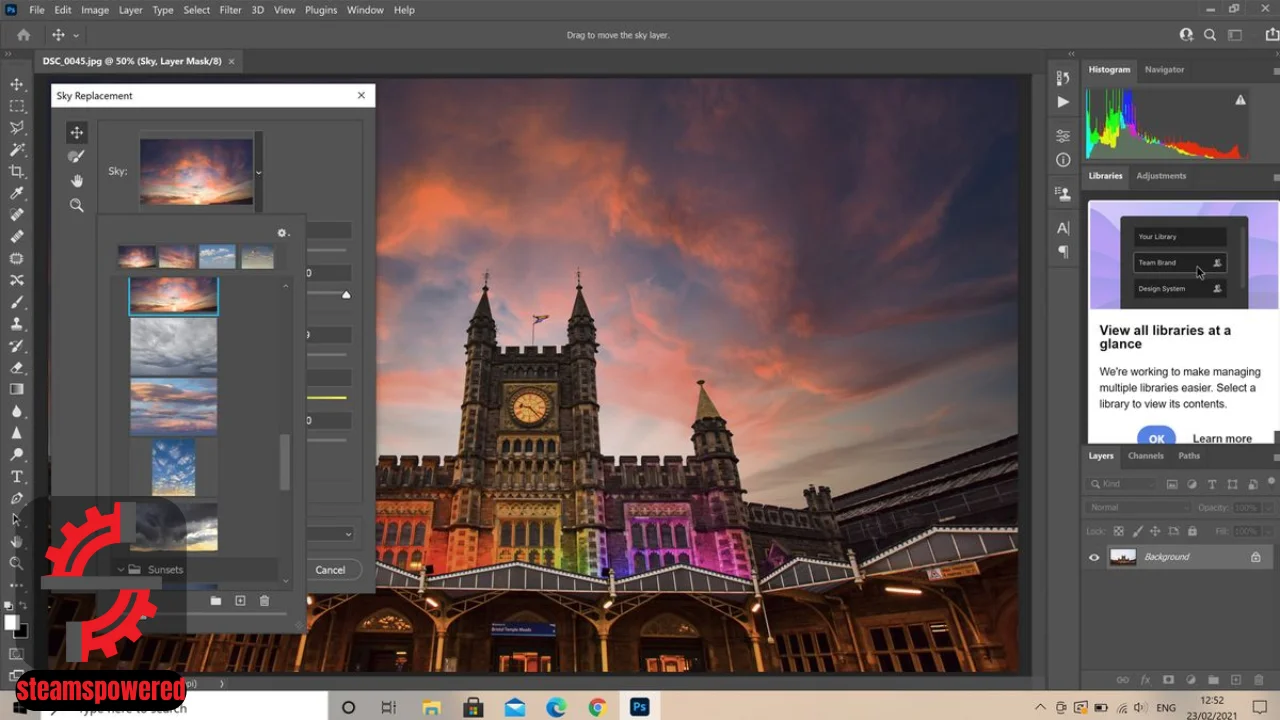Click the histogram warning triangle
Viewport: 1280px width, 720px height.
tap(1240, 100)
